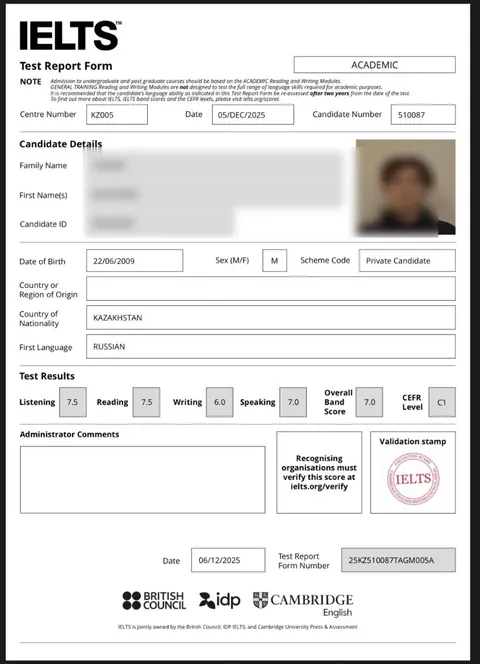
Task: Click Test Report Form Number 25KZ510087TAGM005A
Action: (399, 560)
